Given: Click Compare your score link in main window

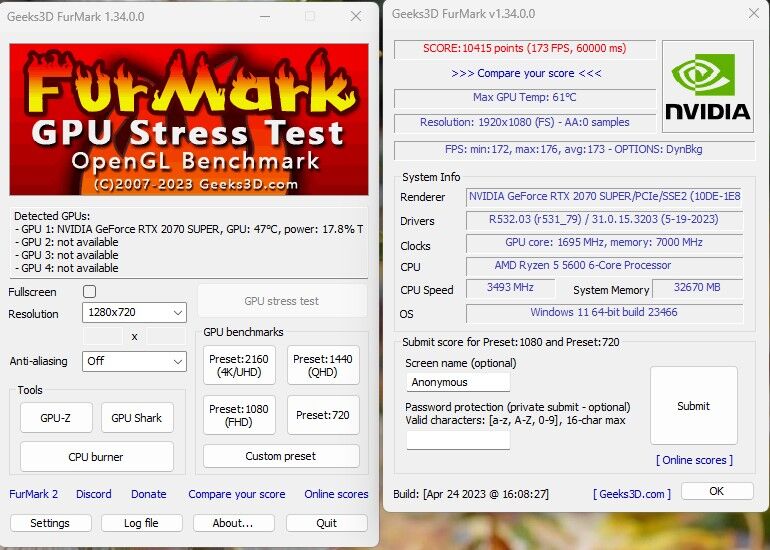Looking at the screenshot, I should (237, 494).
